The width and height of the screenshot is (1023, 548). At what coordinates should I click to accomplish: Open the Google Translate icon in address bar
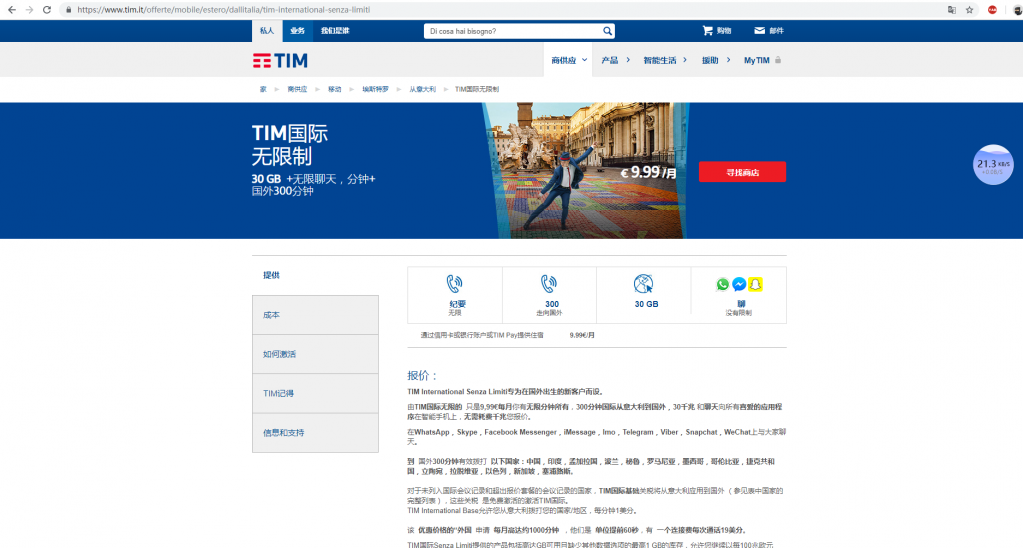click(x=952, y=10)
